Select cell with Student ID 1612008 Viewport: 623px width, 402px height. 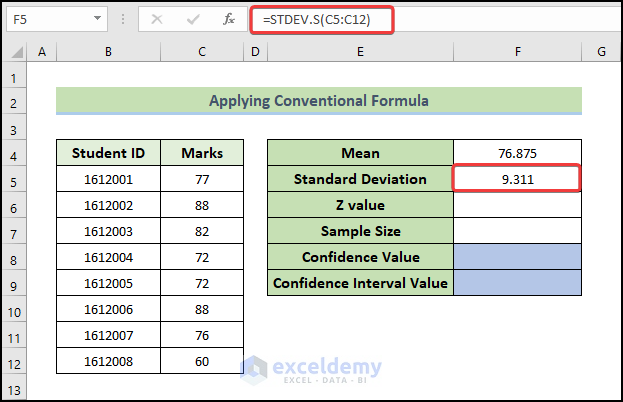click(108, 361)
